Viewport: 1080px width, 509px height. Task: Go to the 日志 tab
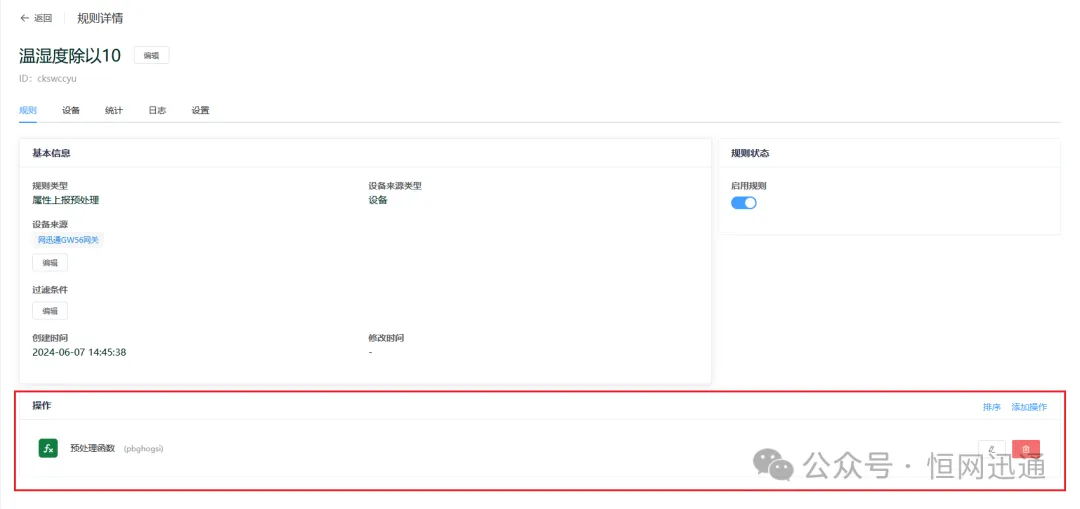[x=157, y=110]
